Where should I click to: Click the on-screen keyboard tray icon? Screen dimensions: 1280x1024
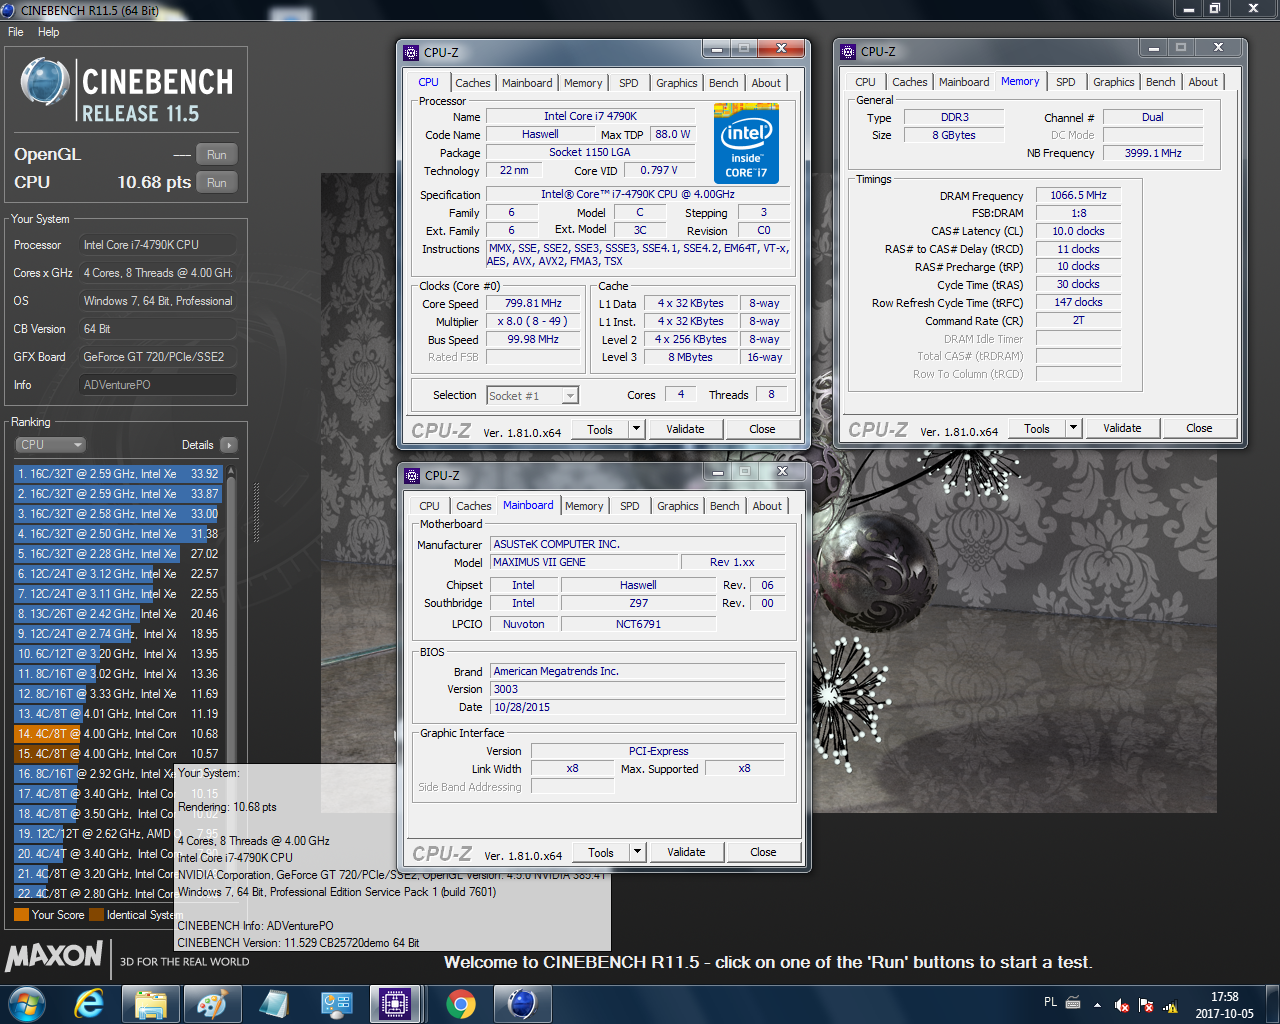pyautogui.click(x=1073, y=1002)
